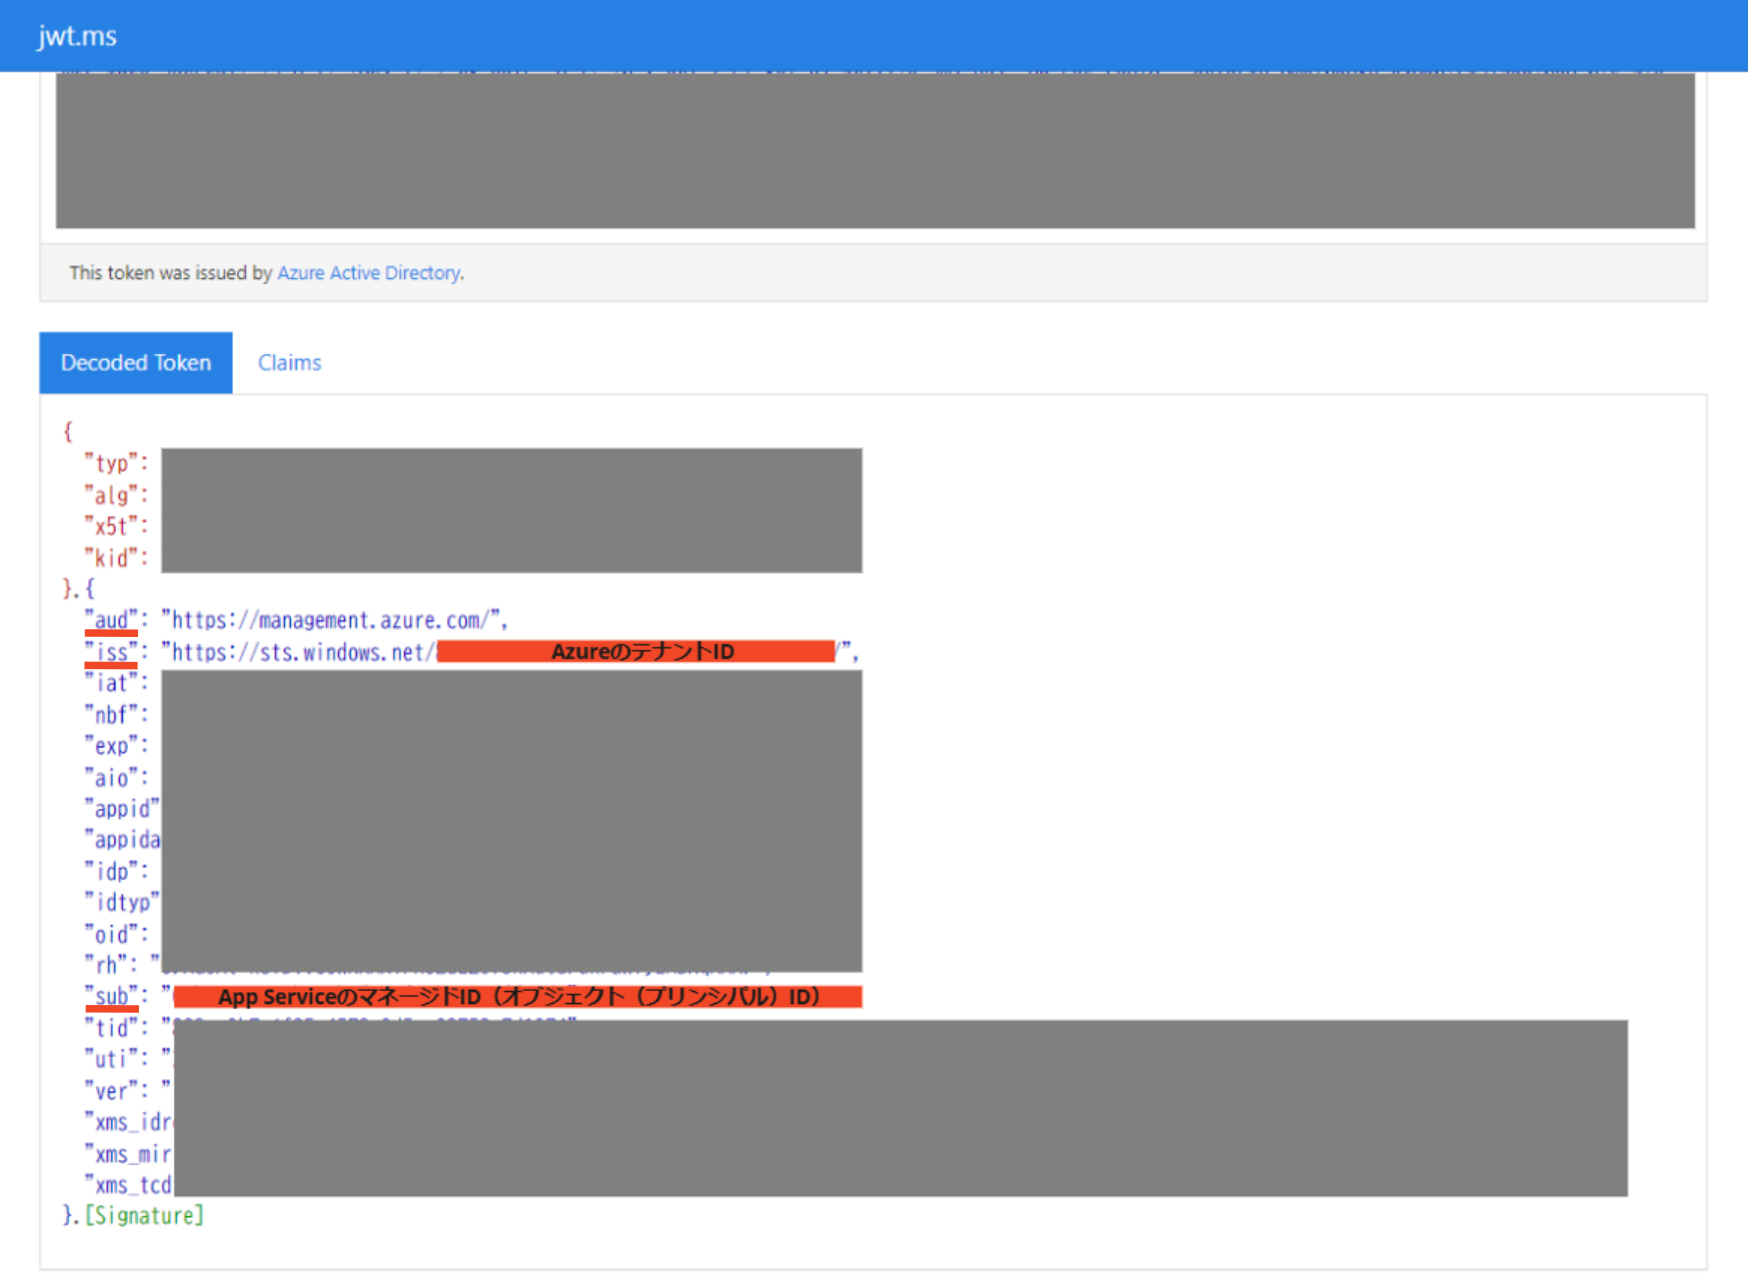Click the "nbf" claim key

111,715
